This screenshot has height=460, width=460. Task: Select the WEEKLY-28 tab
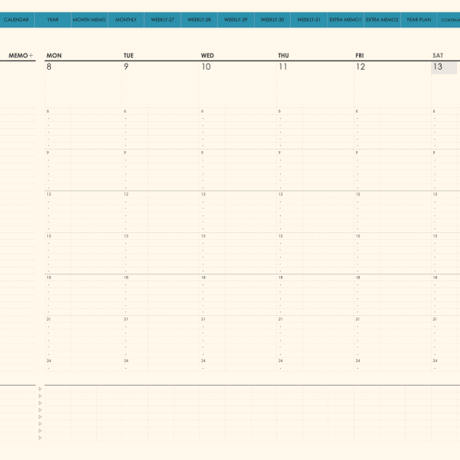point(199,20)
